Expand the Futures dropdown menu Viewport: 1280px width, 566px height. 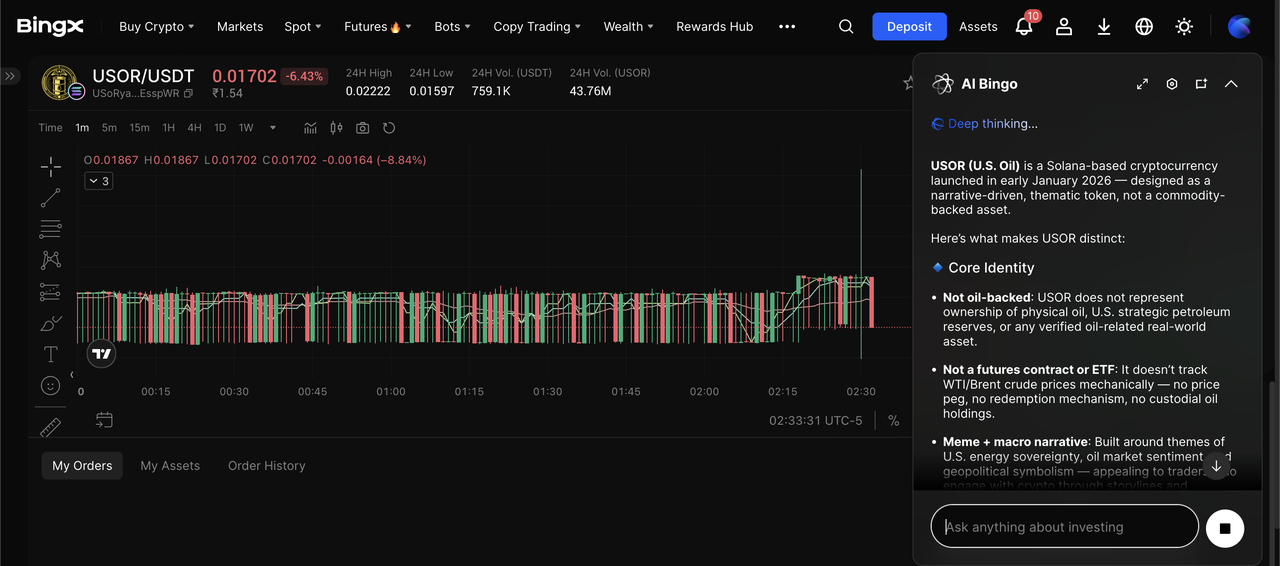(x=377, y=27)
